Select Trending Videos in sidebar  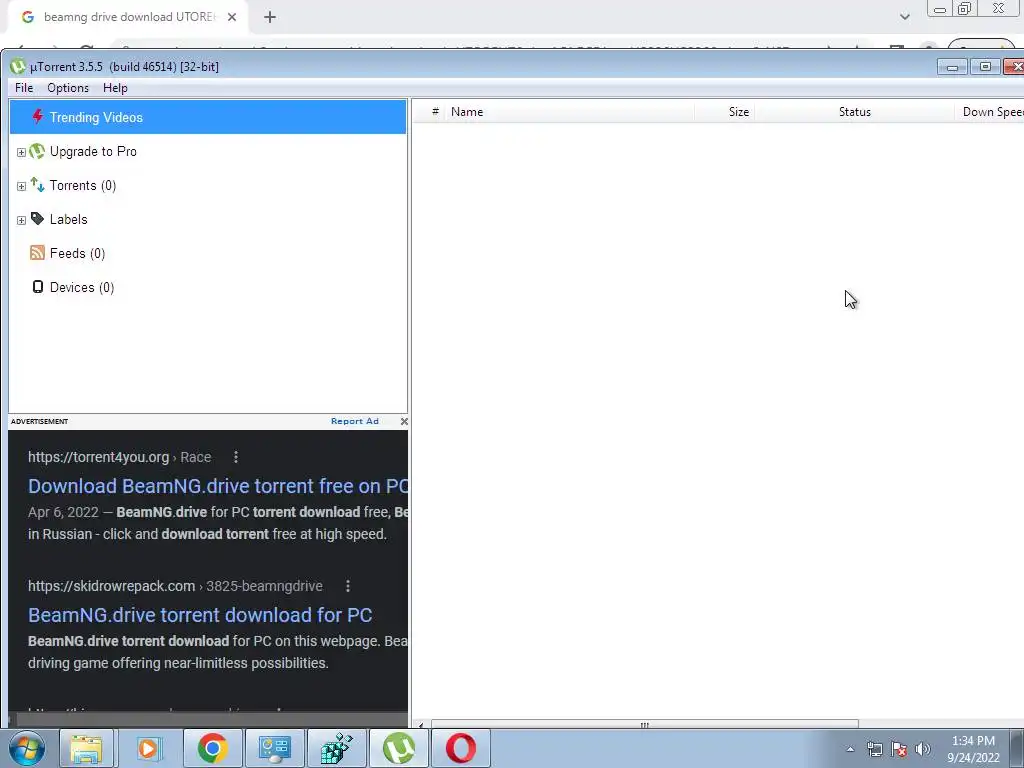pos(208,117)
